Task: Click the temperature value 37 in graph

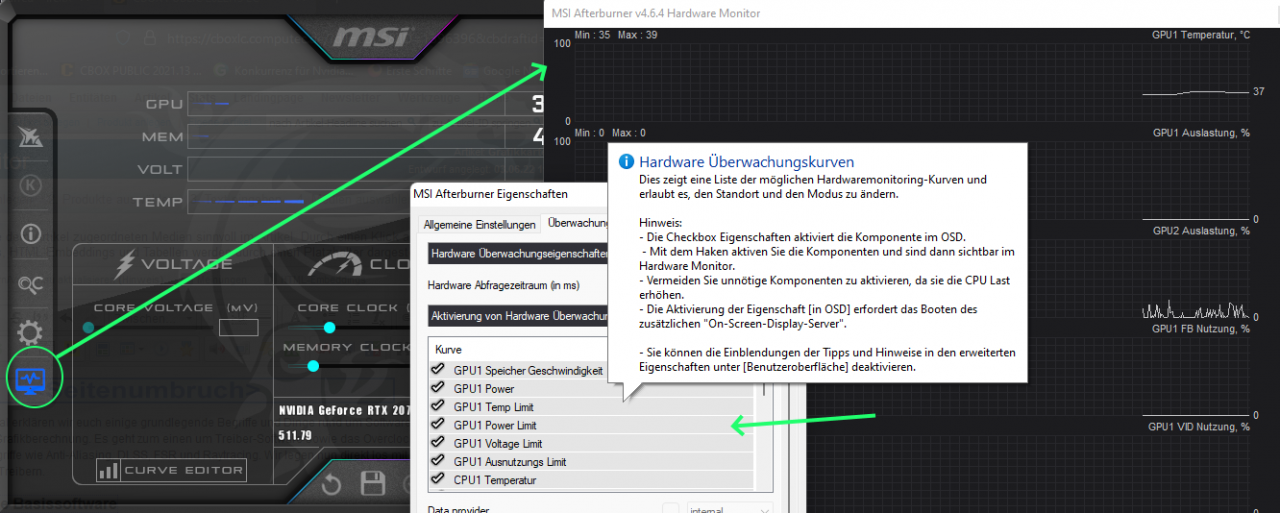Action: point(1258,91)
